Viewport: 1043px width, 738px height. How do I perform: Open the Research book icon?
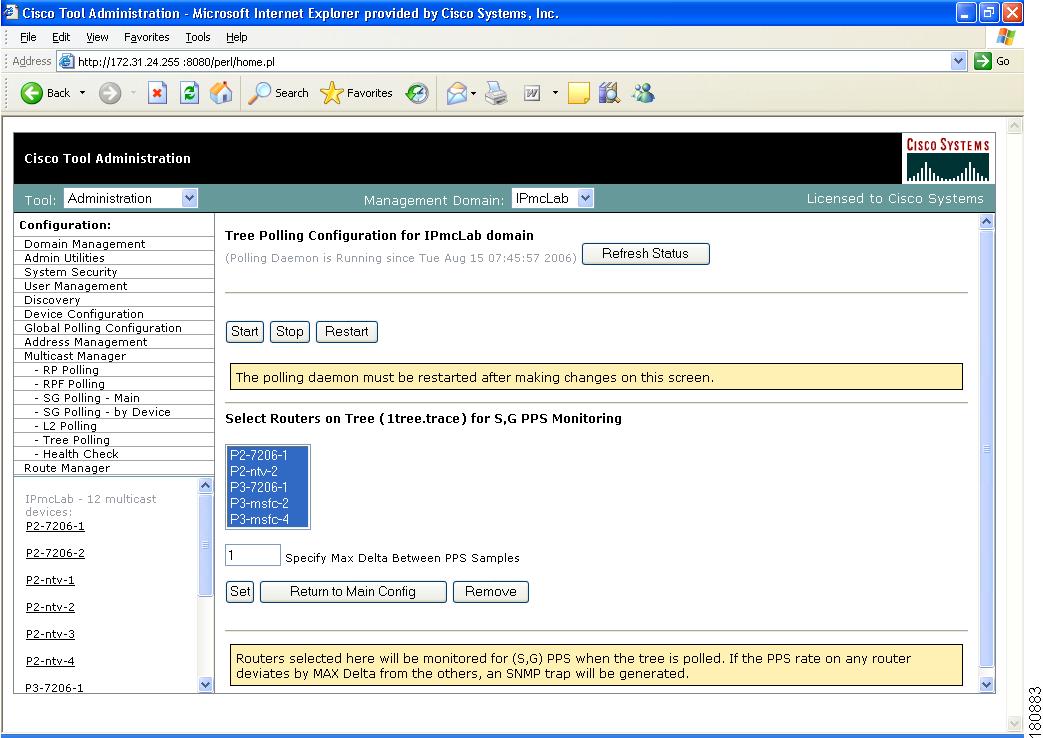609,93
